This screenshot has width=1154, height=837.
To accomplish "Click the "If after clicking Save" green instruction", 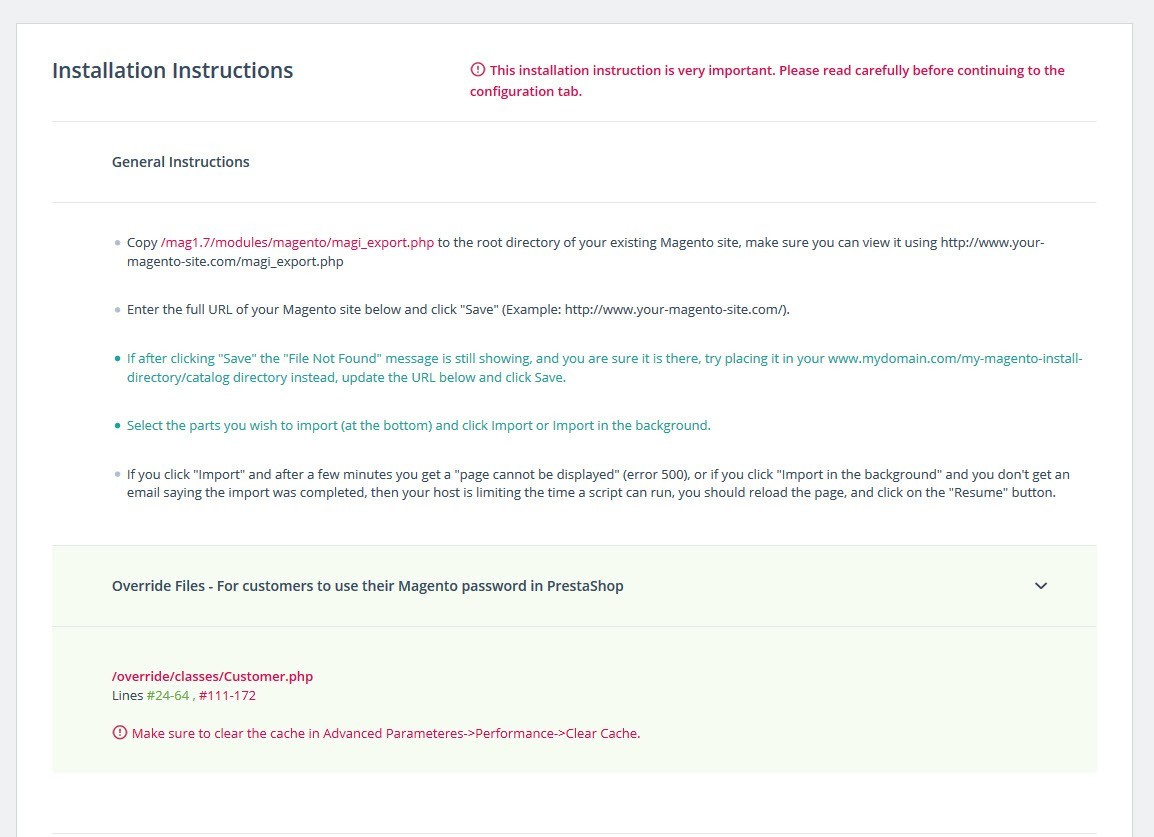I will 604,368.
